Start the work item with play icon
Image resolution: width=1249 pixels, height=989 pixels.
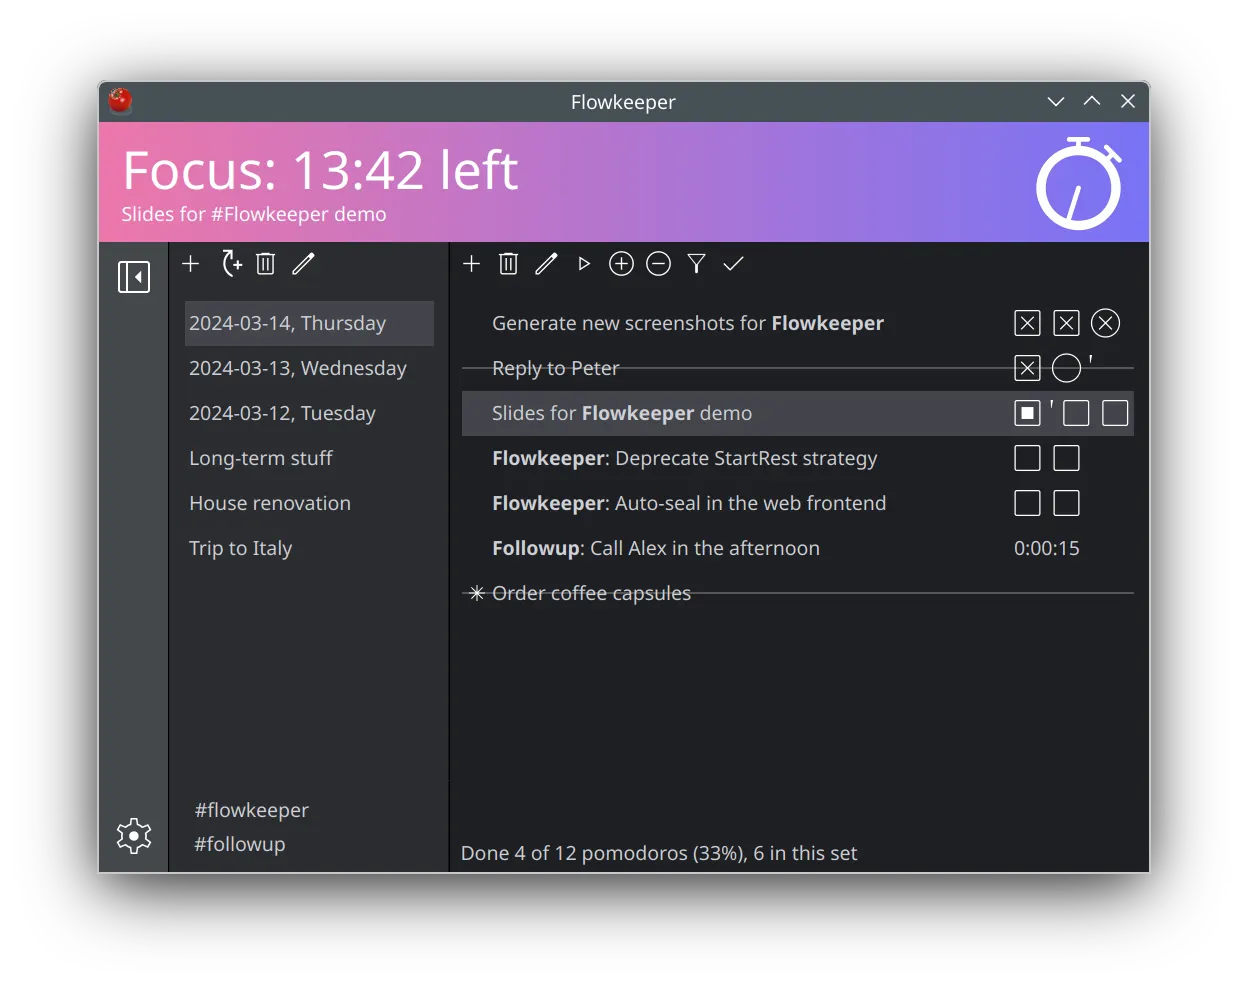pos(584,264)
